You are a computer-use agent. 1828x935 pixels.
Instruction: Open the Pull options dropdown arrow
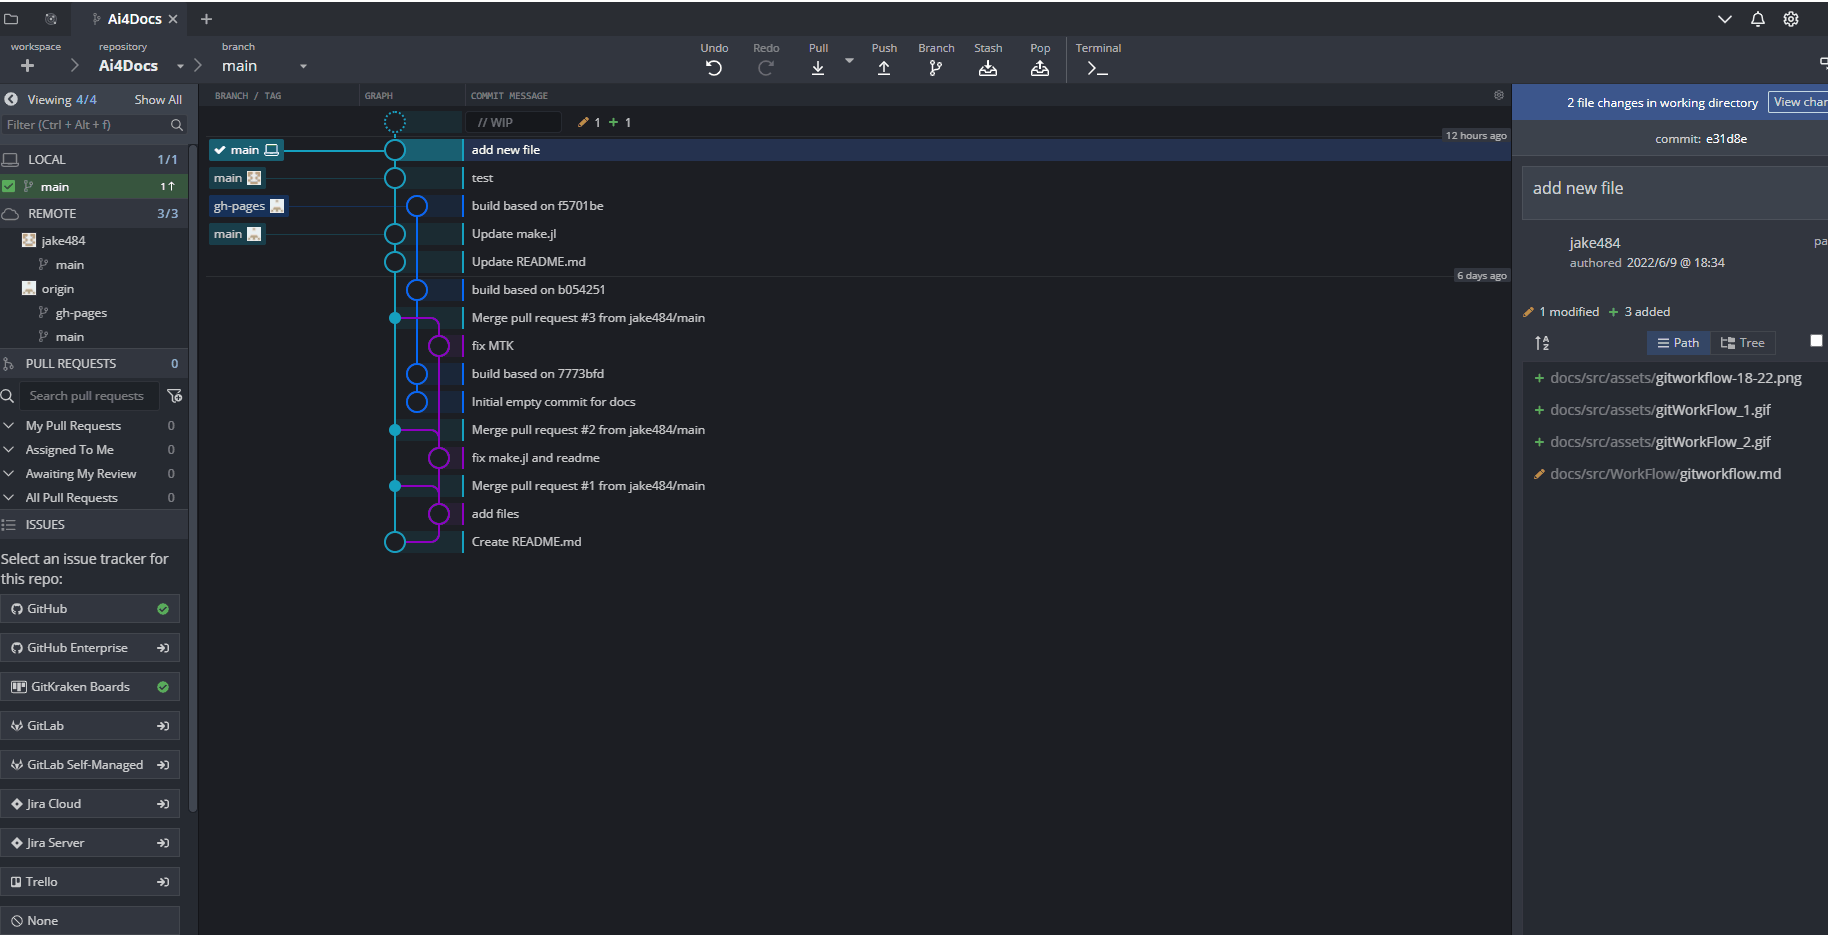coord(849,61)
